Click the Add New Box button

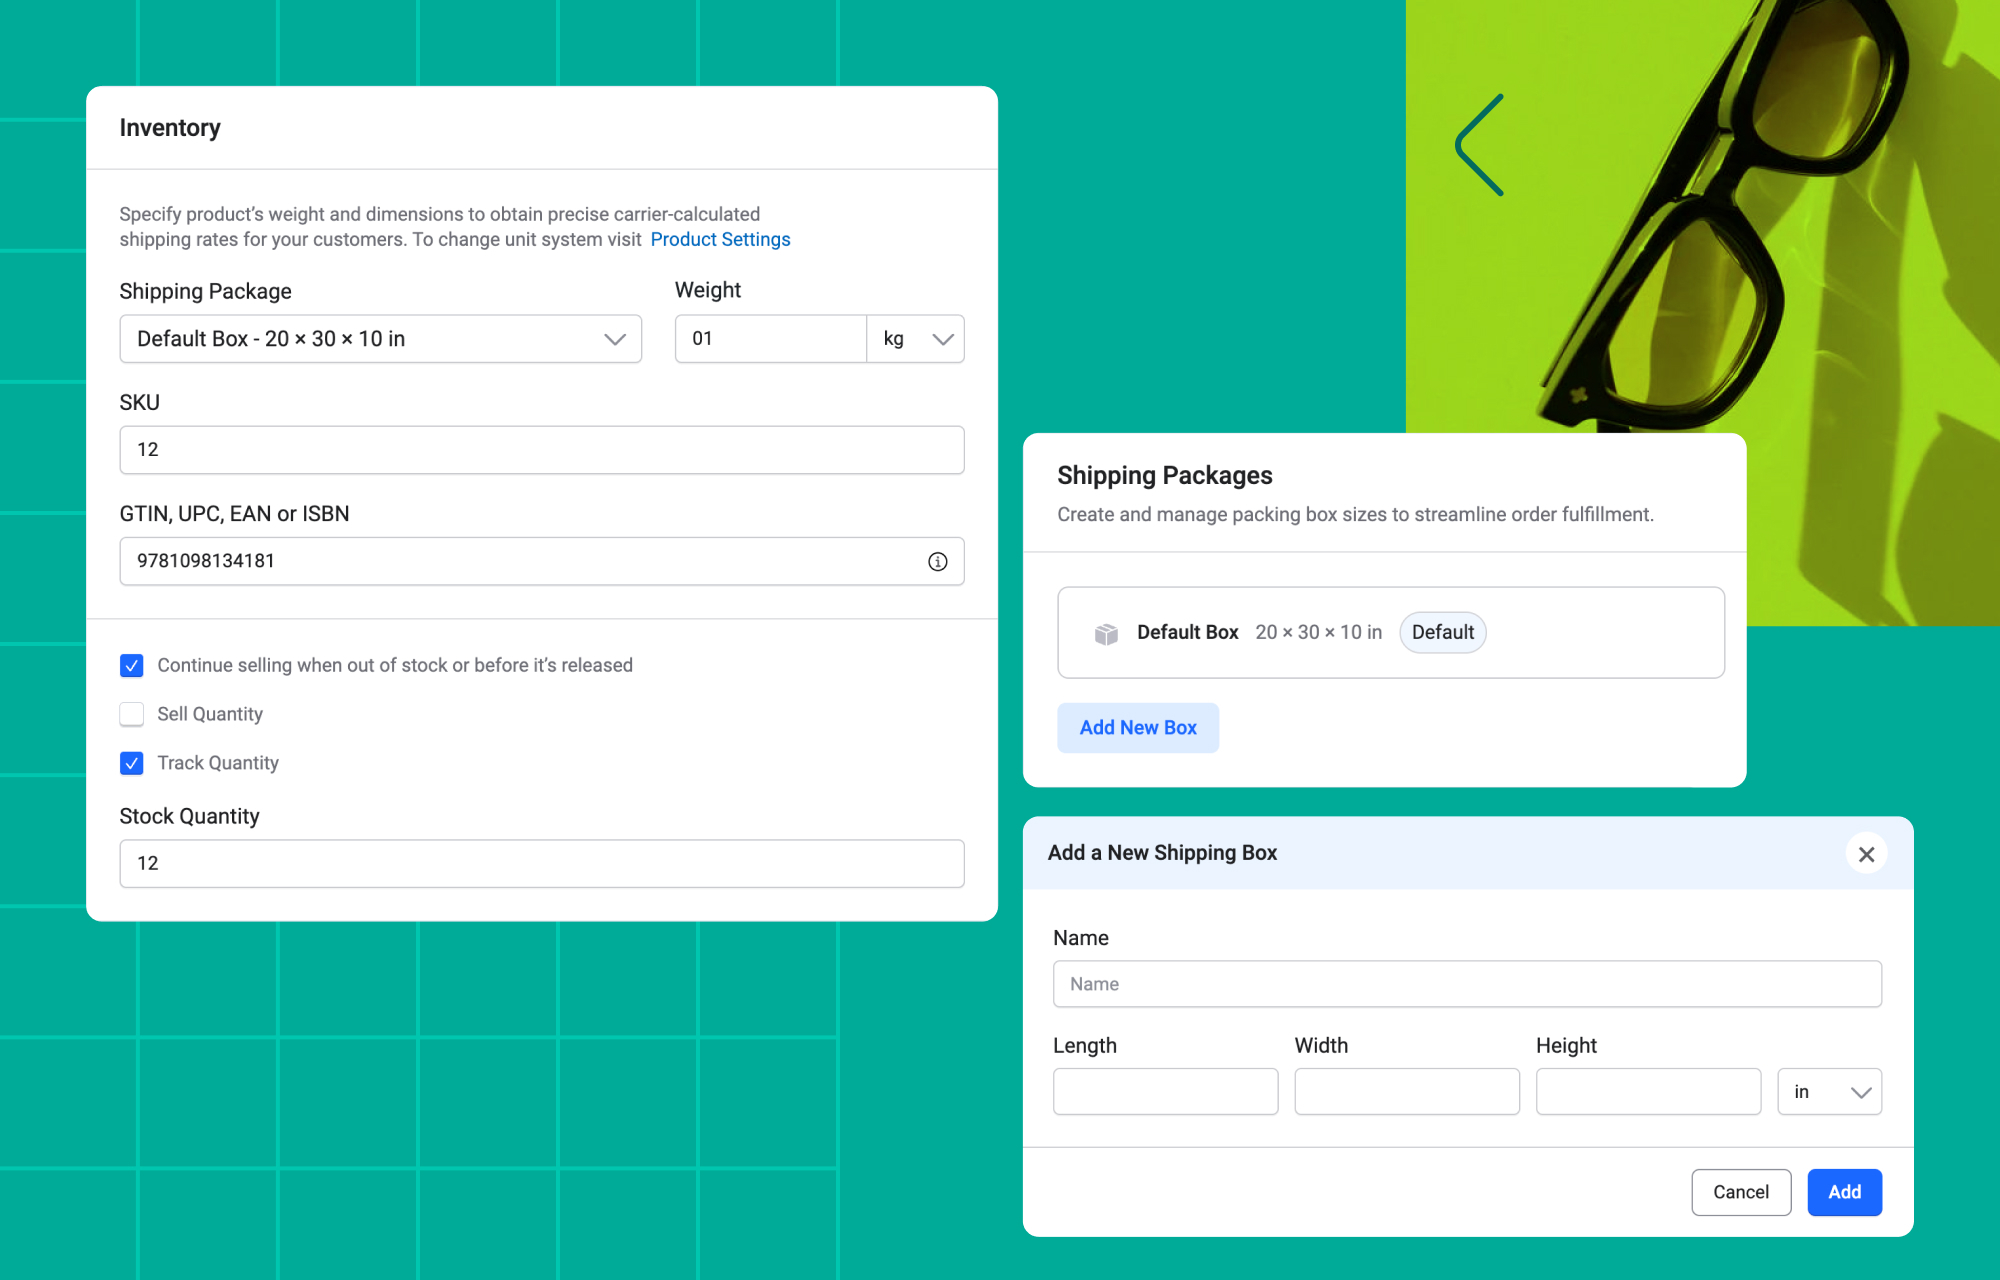tap(1138, 728)
